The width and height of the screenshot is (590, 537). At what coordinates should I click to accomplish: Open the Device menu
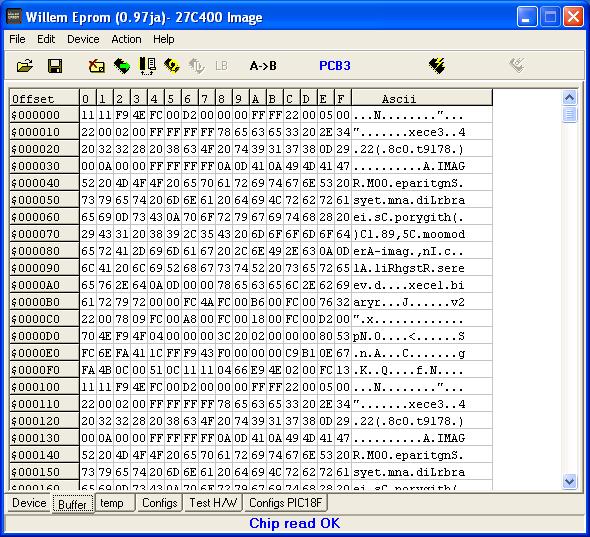tap(83, 39)
